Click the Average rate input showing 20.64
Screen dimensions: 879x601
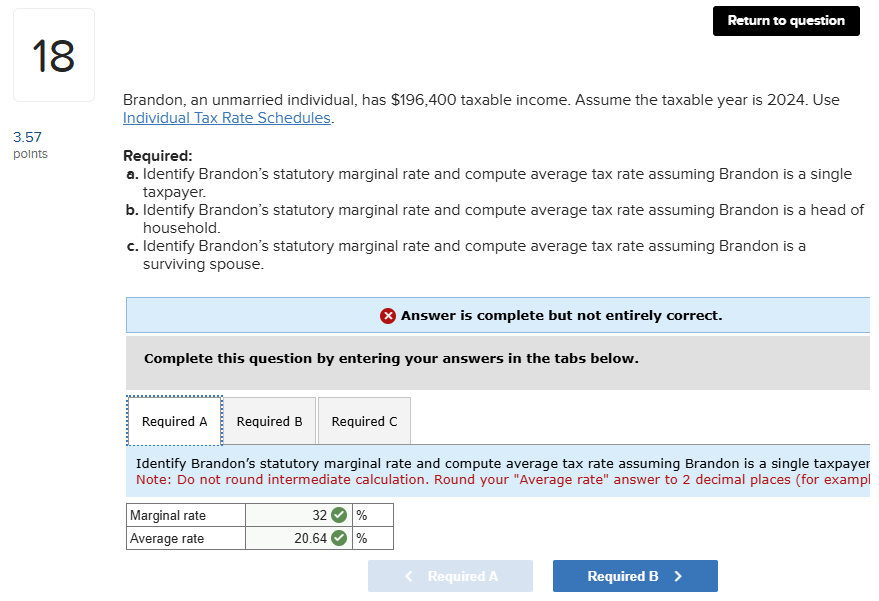pos(298,538)
